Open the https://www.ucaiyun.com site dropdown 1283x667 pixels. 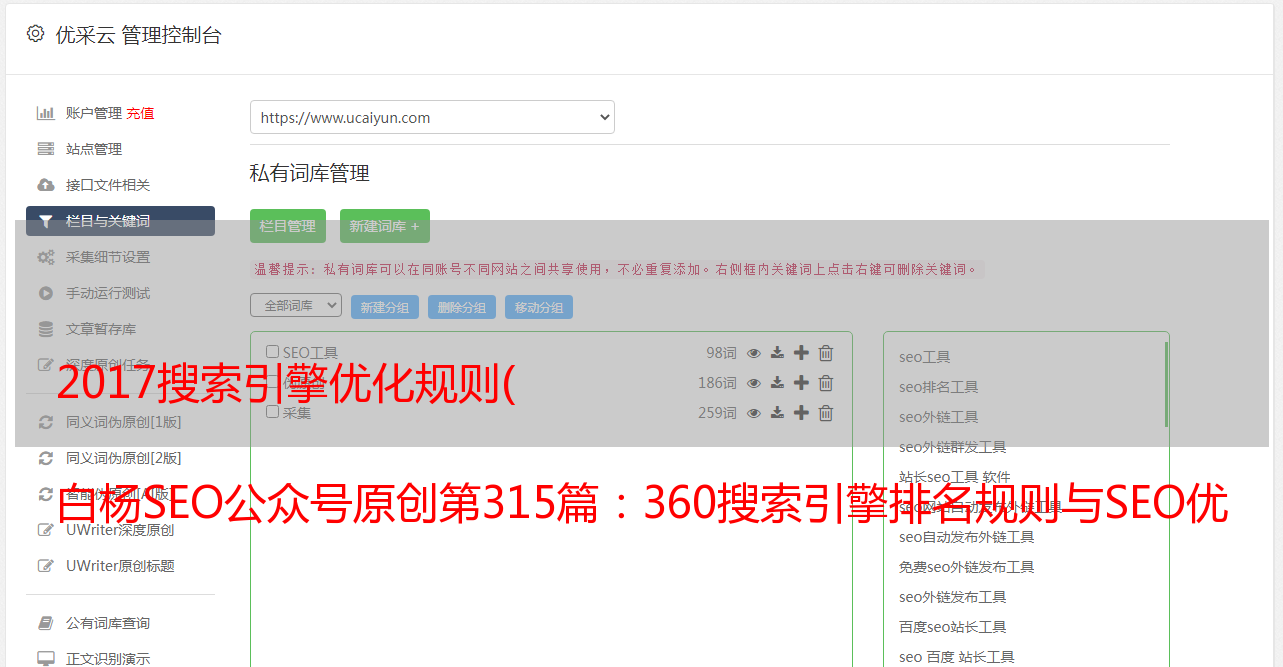point(432,117)
